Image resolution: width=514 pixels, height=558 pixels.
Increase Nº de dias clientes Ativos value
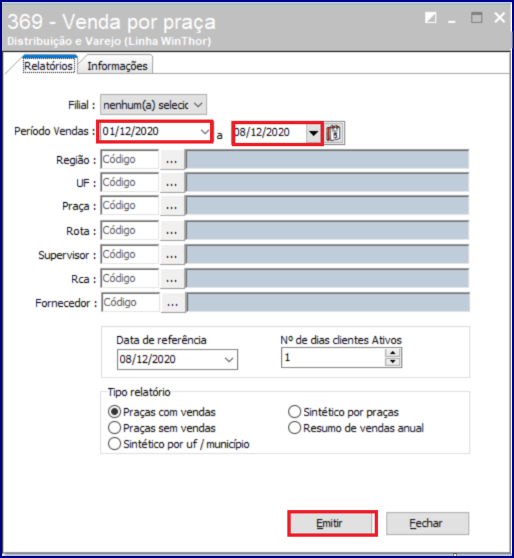point(393,353)
